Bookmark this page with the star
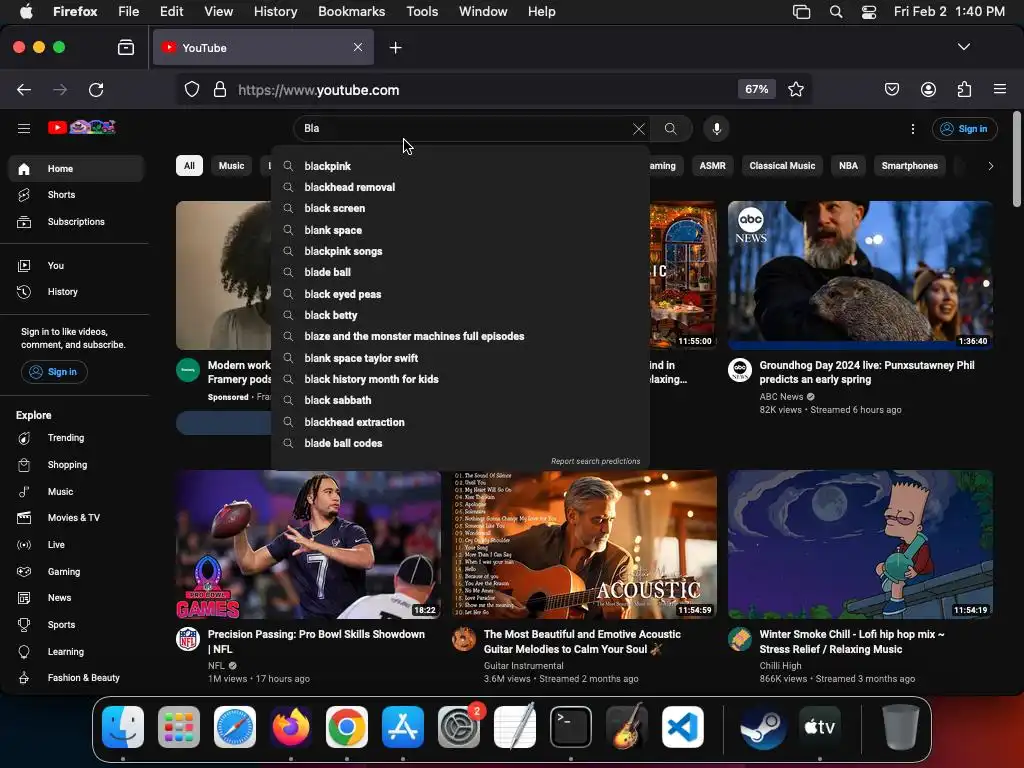1024x768 pixels. [795, 89]
